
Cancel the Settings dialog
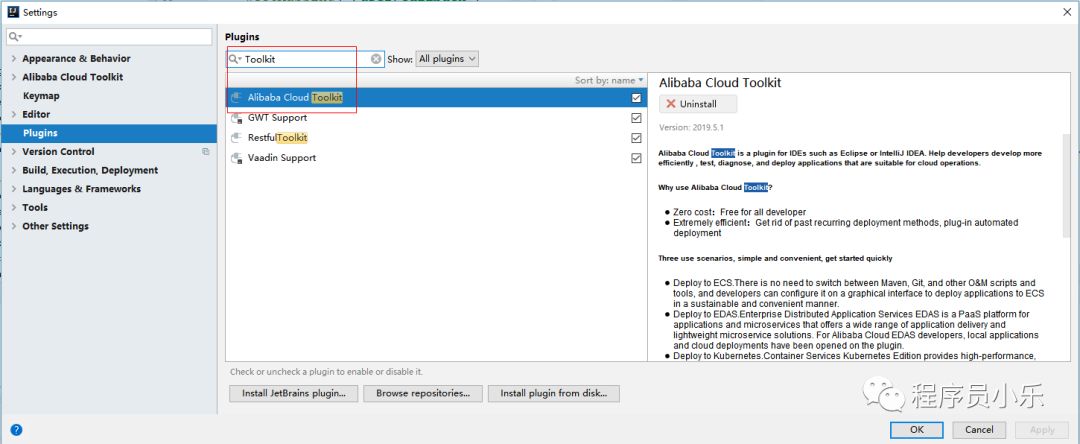(x=979, y=430)
